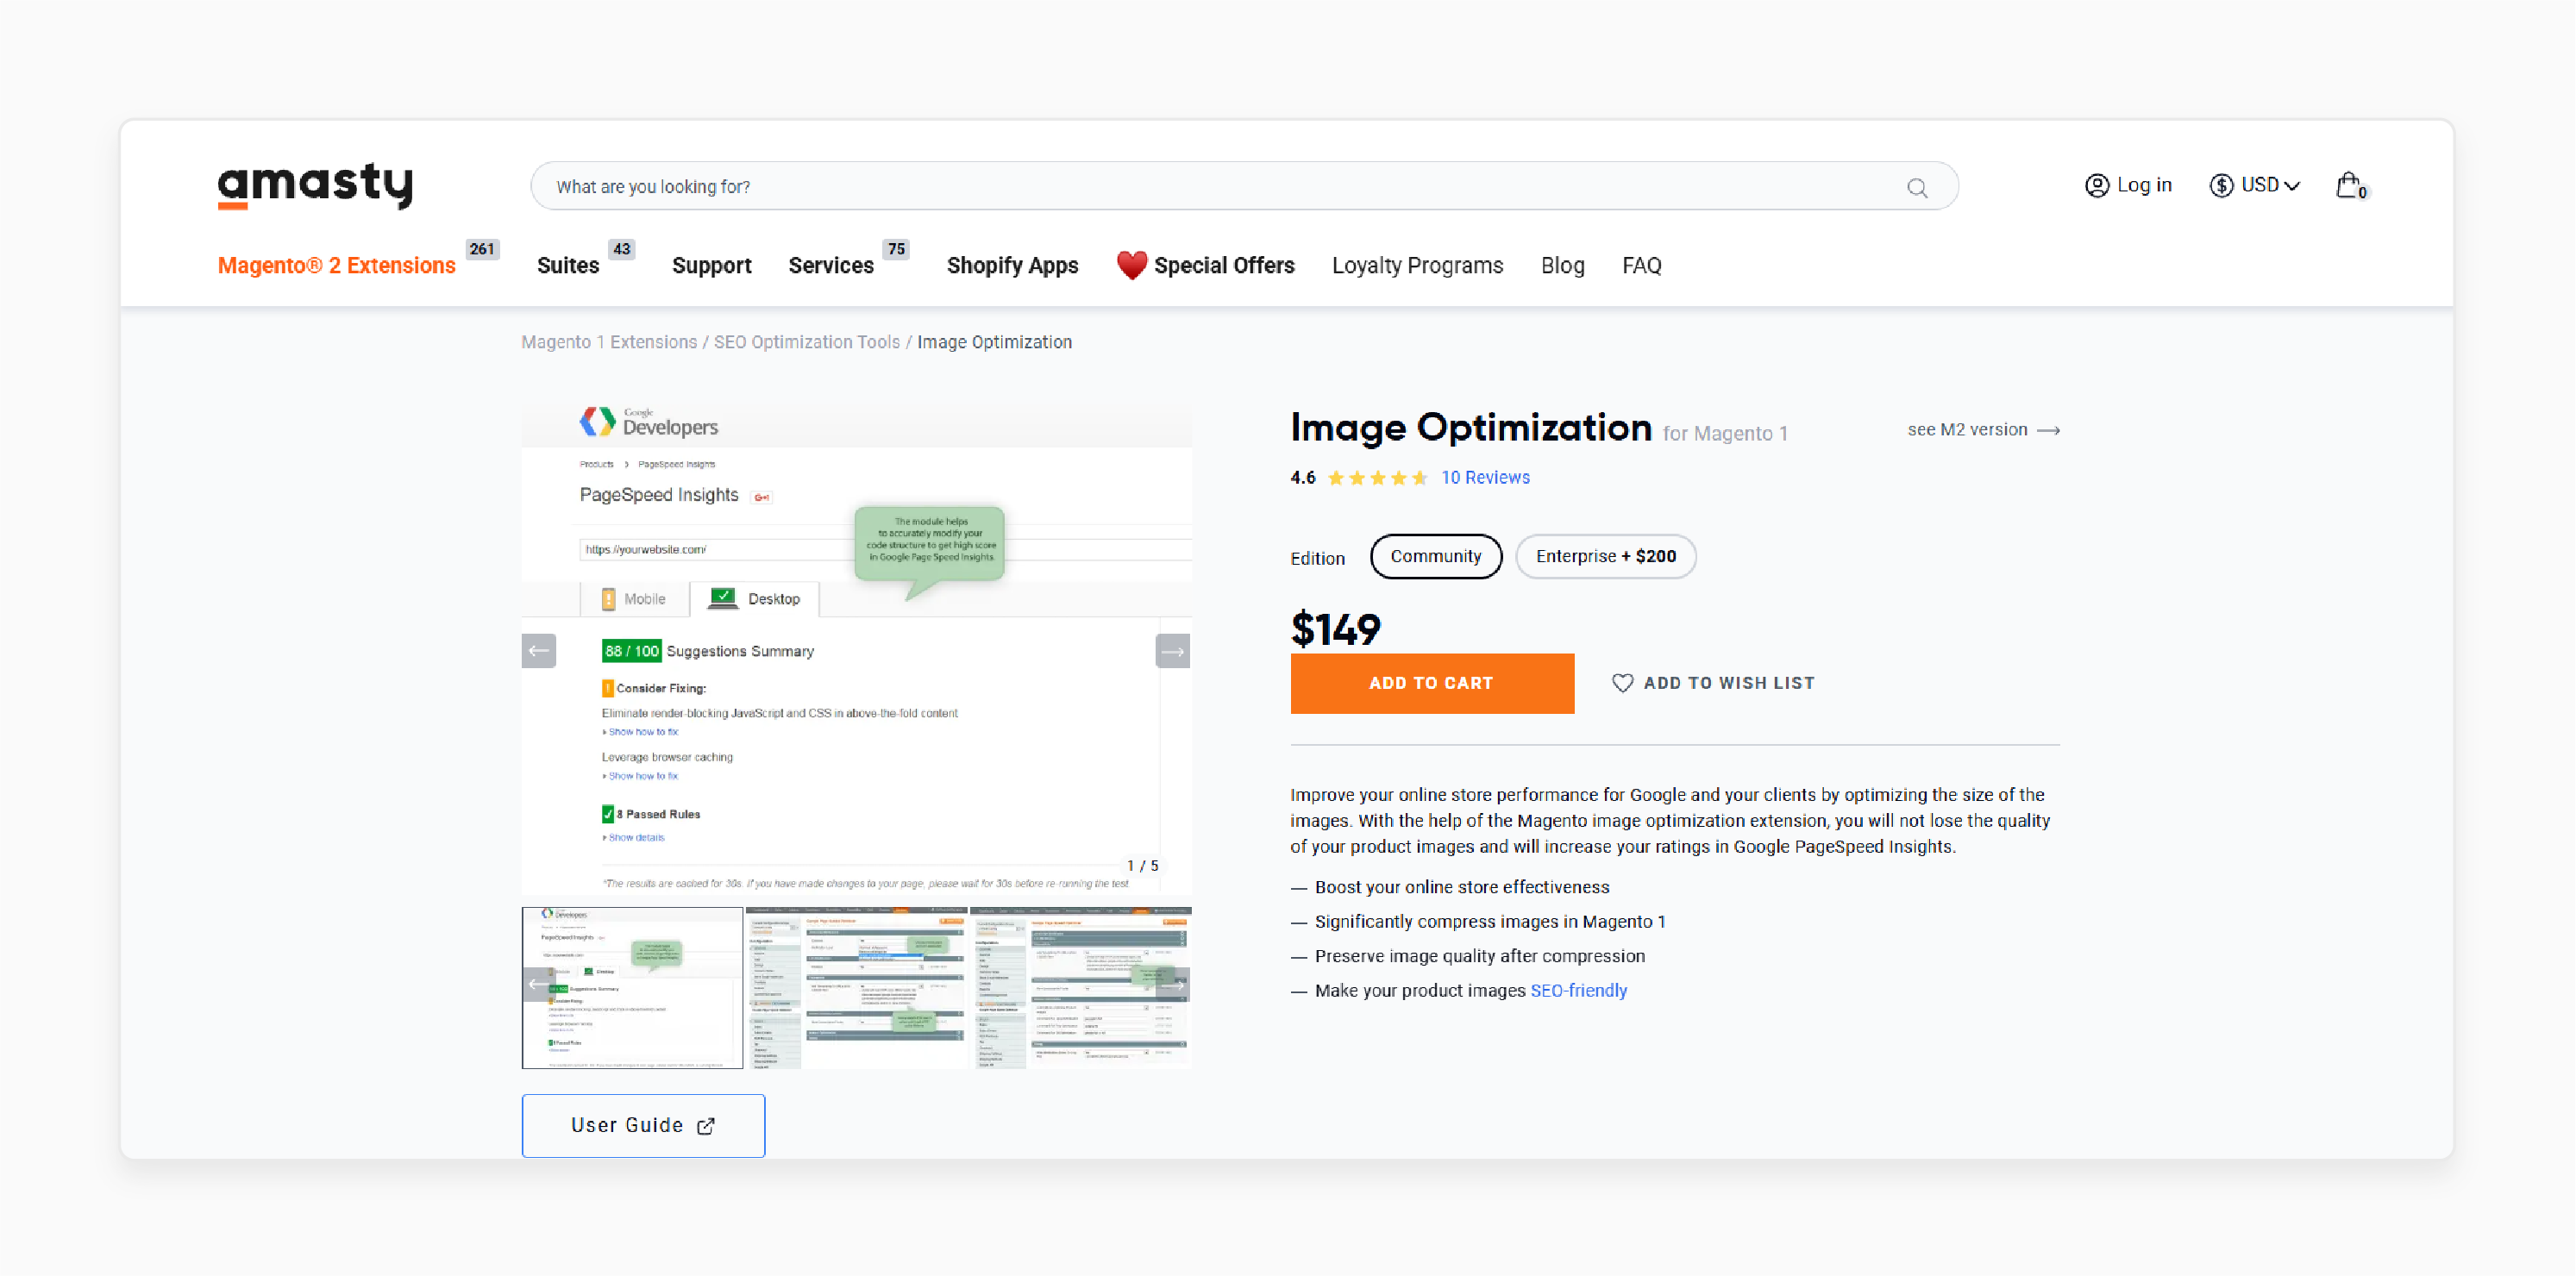Screen dimensions: 2576x1276
Task: Click 'Preserve image quality after compression' text
Action: click(1479, 957)
